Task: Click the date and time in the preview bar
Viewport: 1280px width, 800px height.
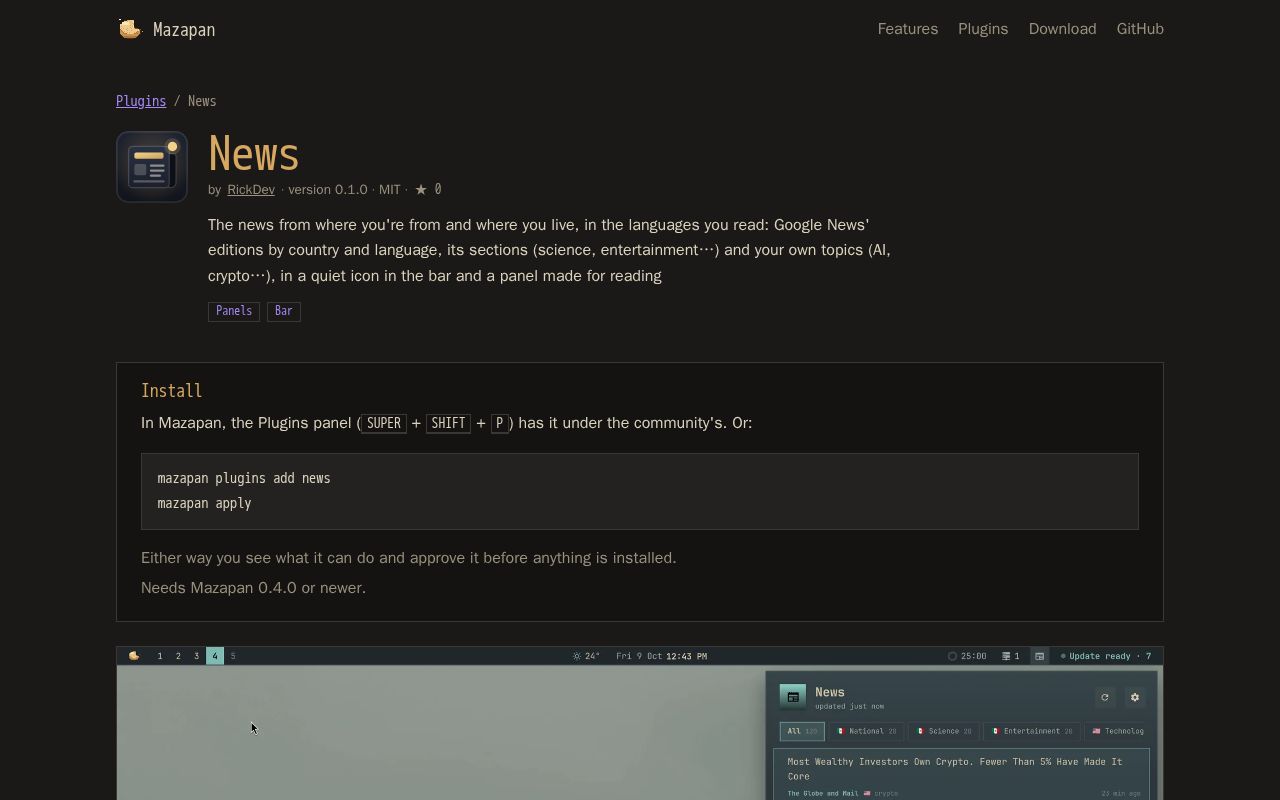Action: click(662, 656)
